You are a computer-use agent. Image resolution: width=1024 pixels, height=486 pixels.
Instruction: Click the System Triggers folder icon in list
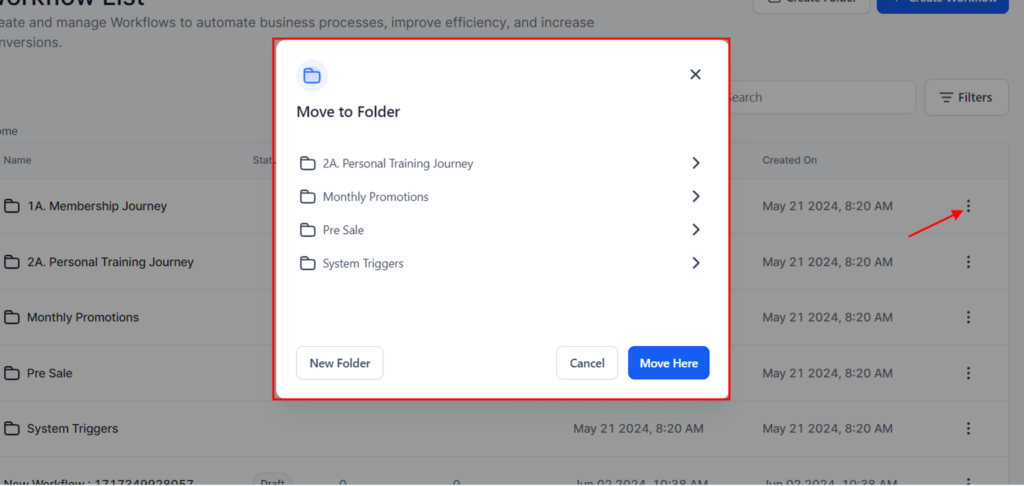tap(12, 428)
